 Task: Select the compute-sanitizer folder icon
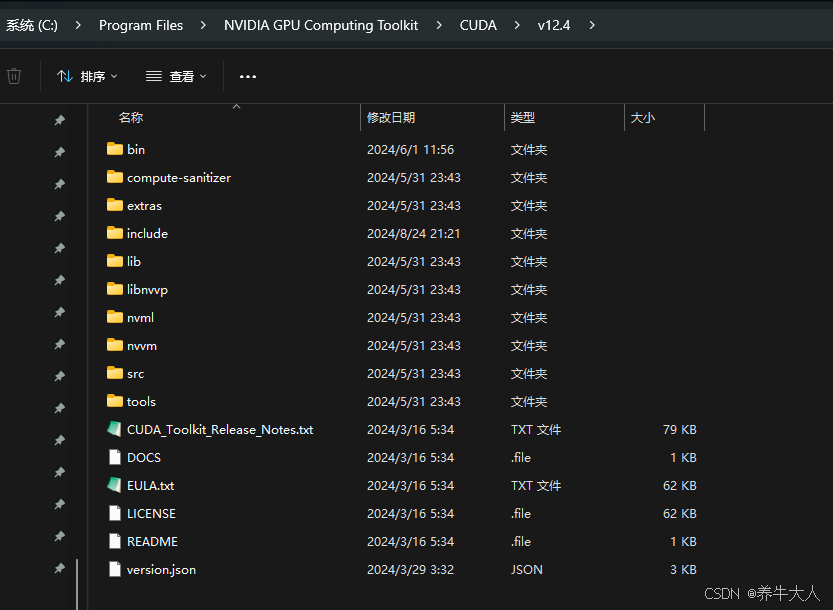click(x=115, y=177)
